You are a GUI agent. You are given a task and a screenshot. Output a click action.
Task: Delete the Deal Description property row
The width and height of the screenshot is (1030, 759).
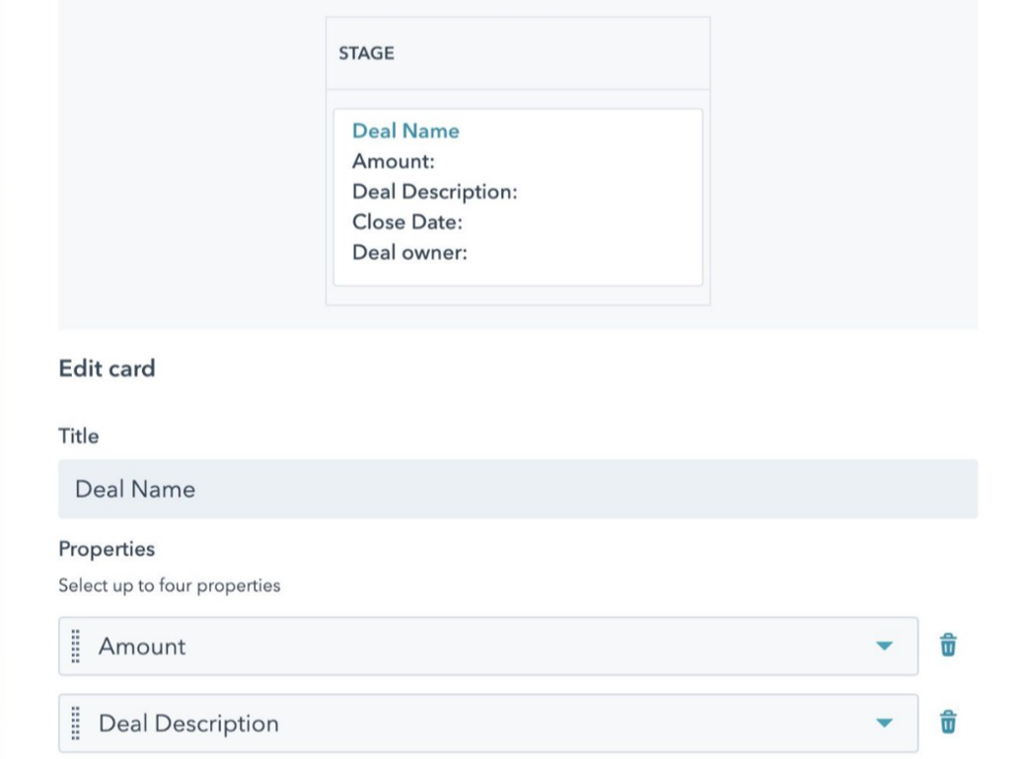click(948, 722)
